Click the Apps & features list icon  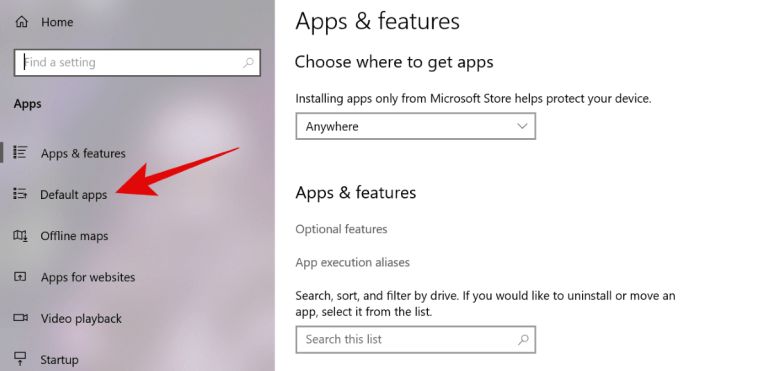pyautogui.click(x=21, y=153)
